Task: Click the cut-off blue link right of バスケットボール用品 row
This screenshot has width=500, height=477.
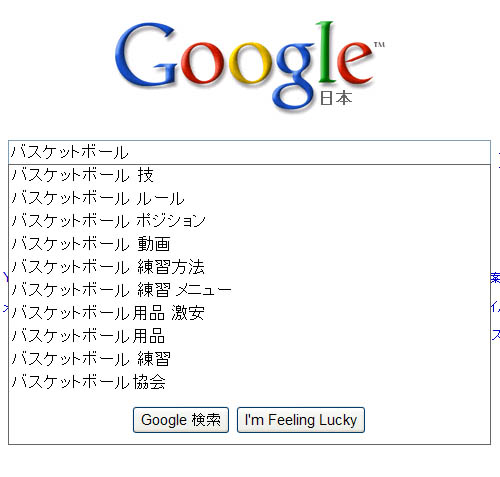Action: [496, 334]
